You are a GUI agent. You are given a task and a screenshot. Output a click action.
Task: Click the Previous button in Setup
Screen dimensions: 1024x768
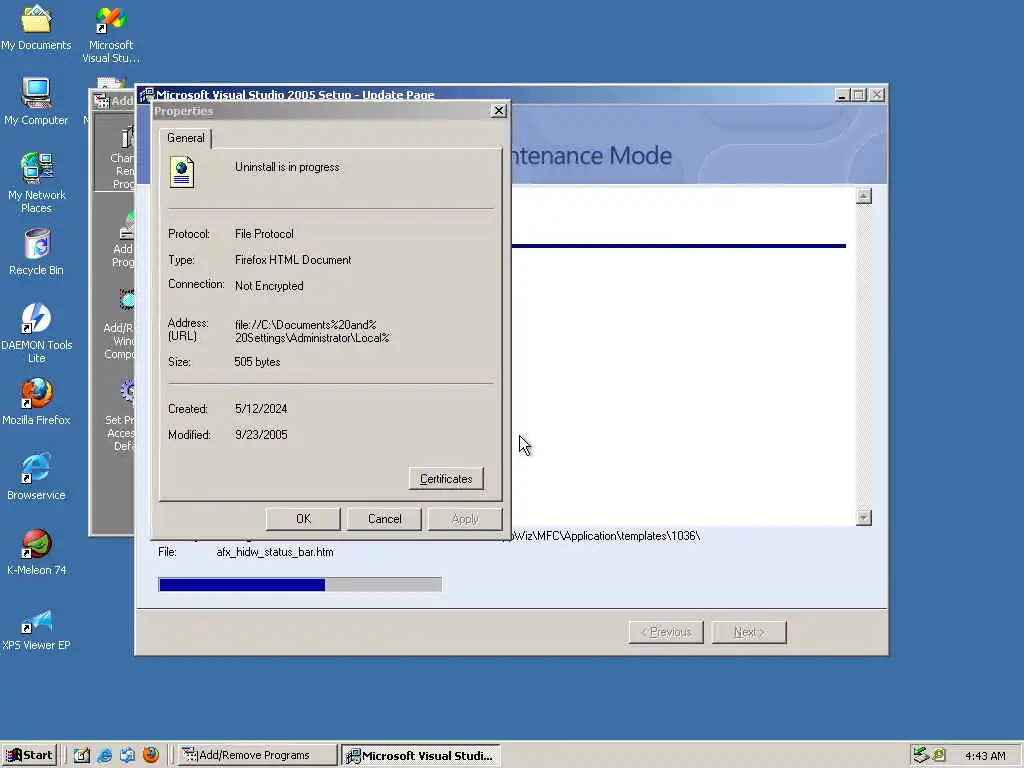(666, 632)
